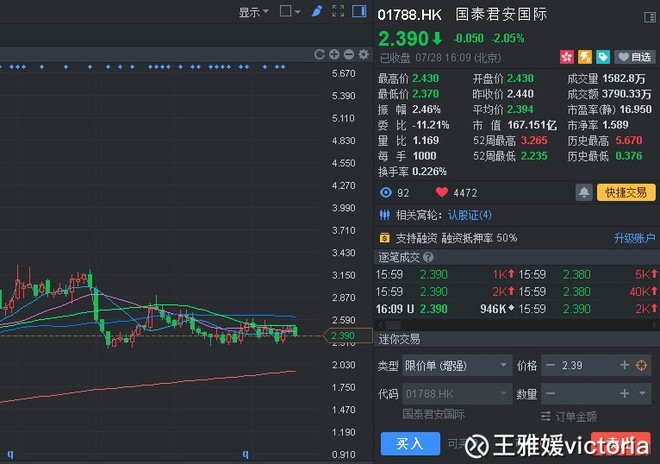Click the panel toggle icon beside stock name
Screen dimensions: 660x464
pos(649,17)
